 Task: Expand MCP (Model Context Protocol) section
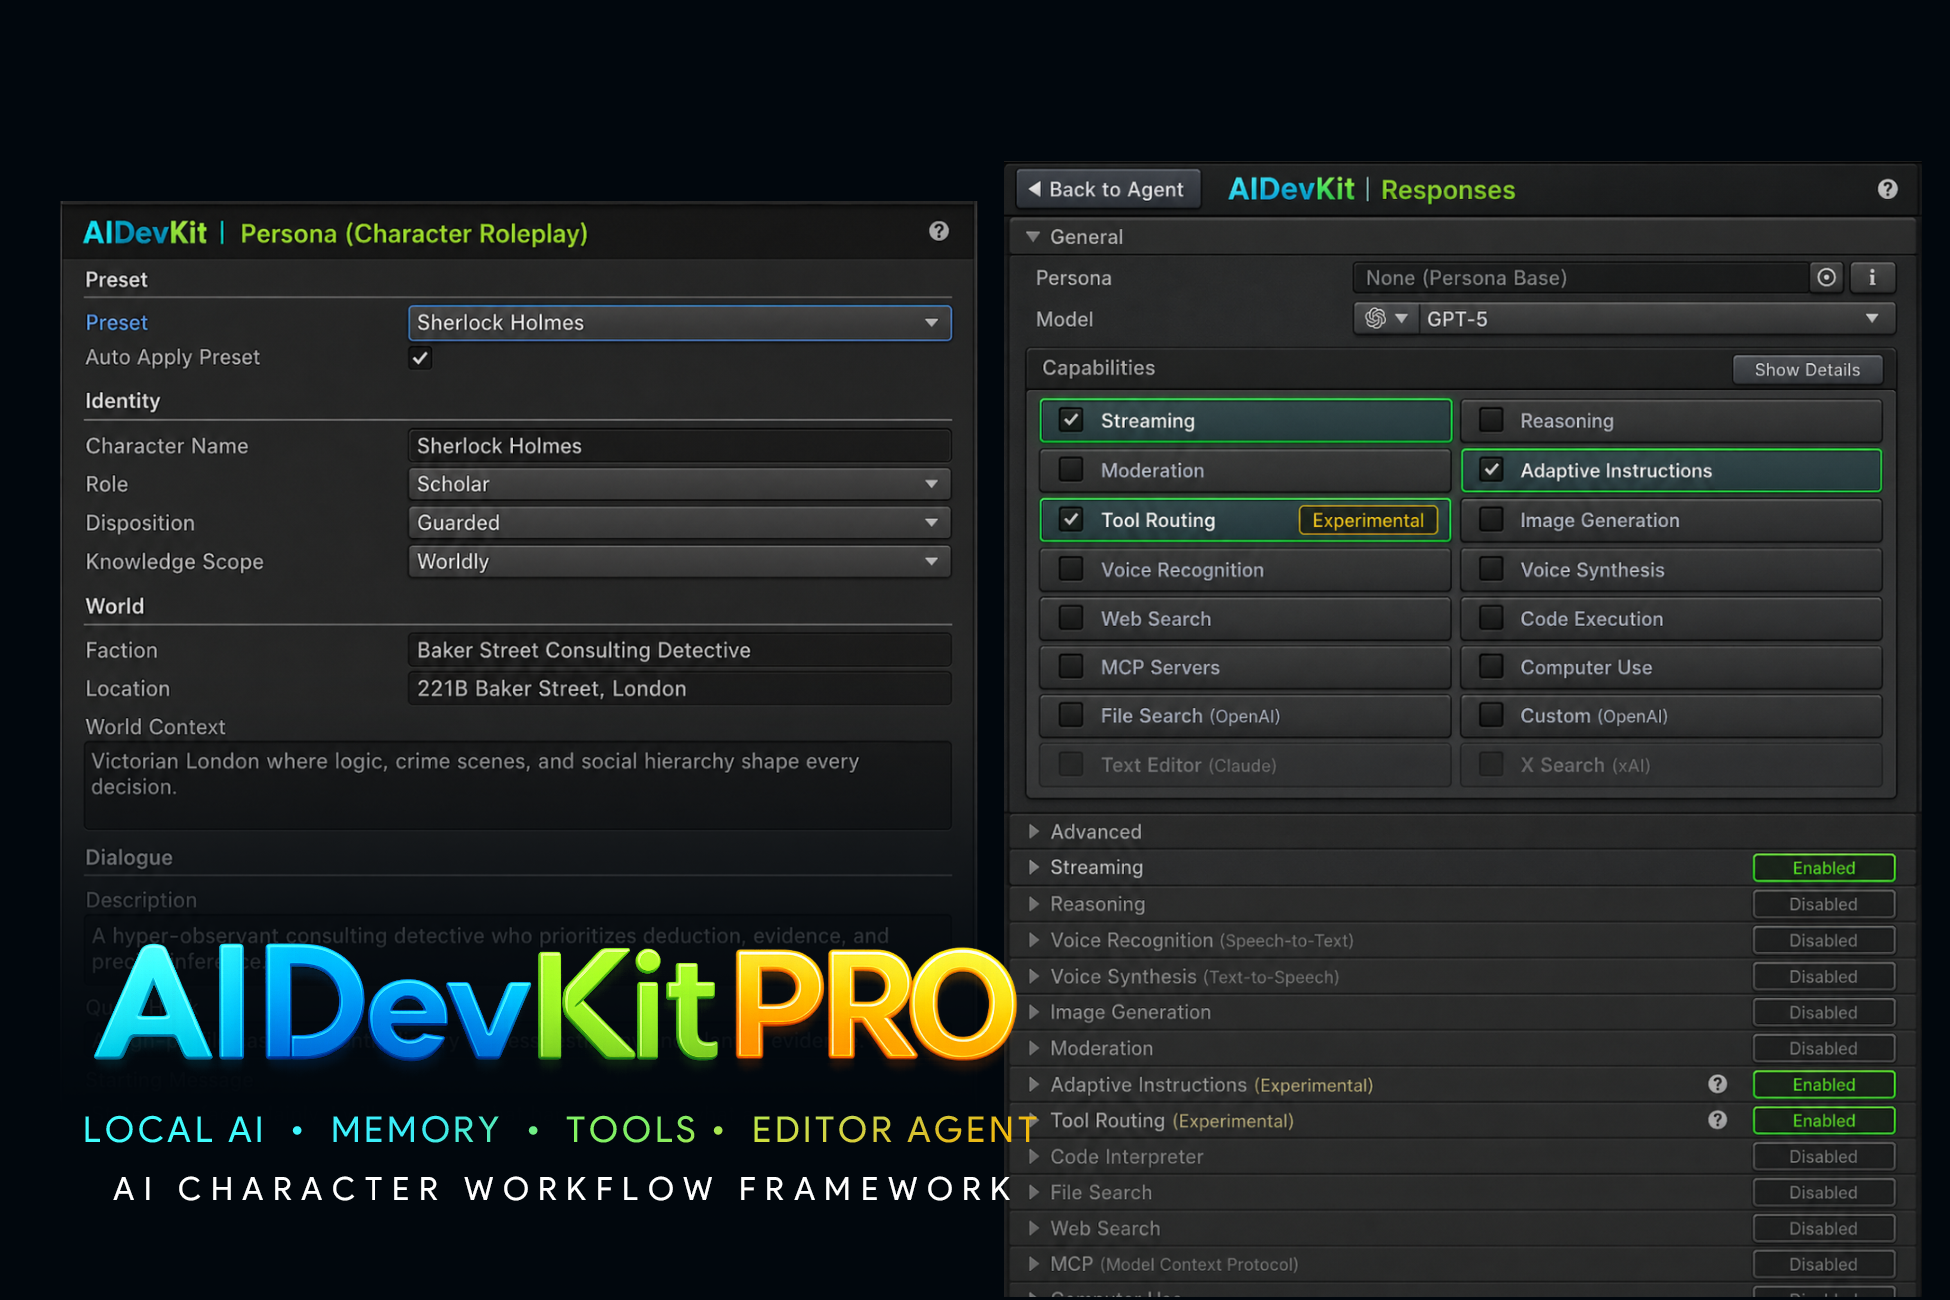coord(1034,1264)
